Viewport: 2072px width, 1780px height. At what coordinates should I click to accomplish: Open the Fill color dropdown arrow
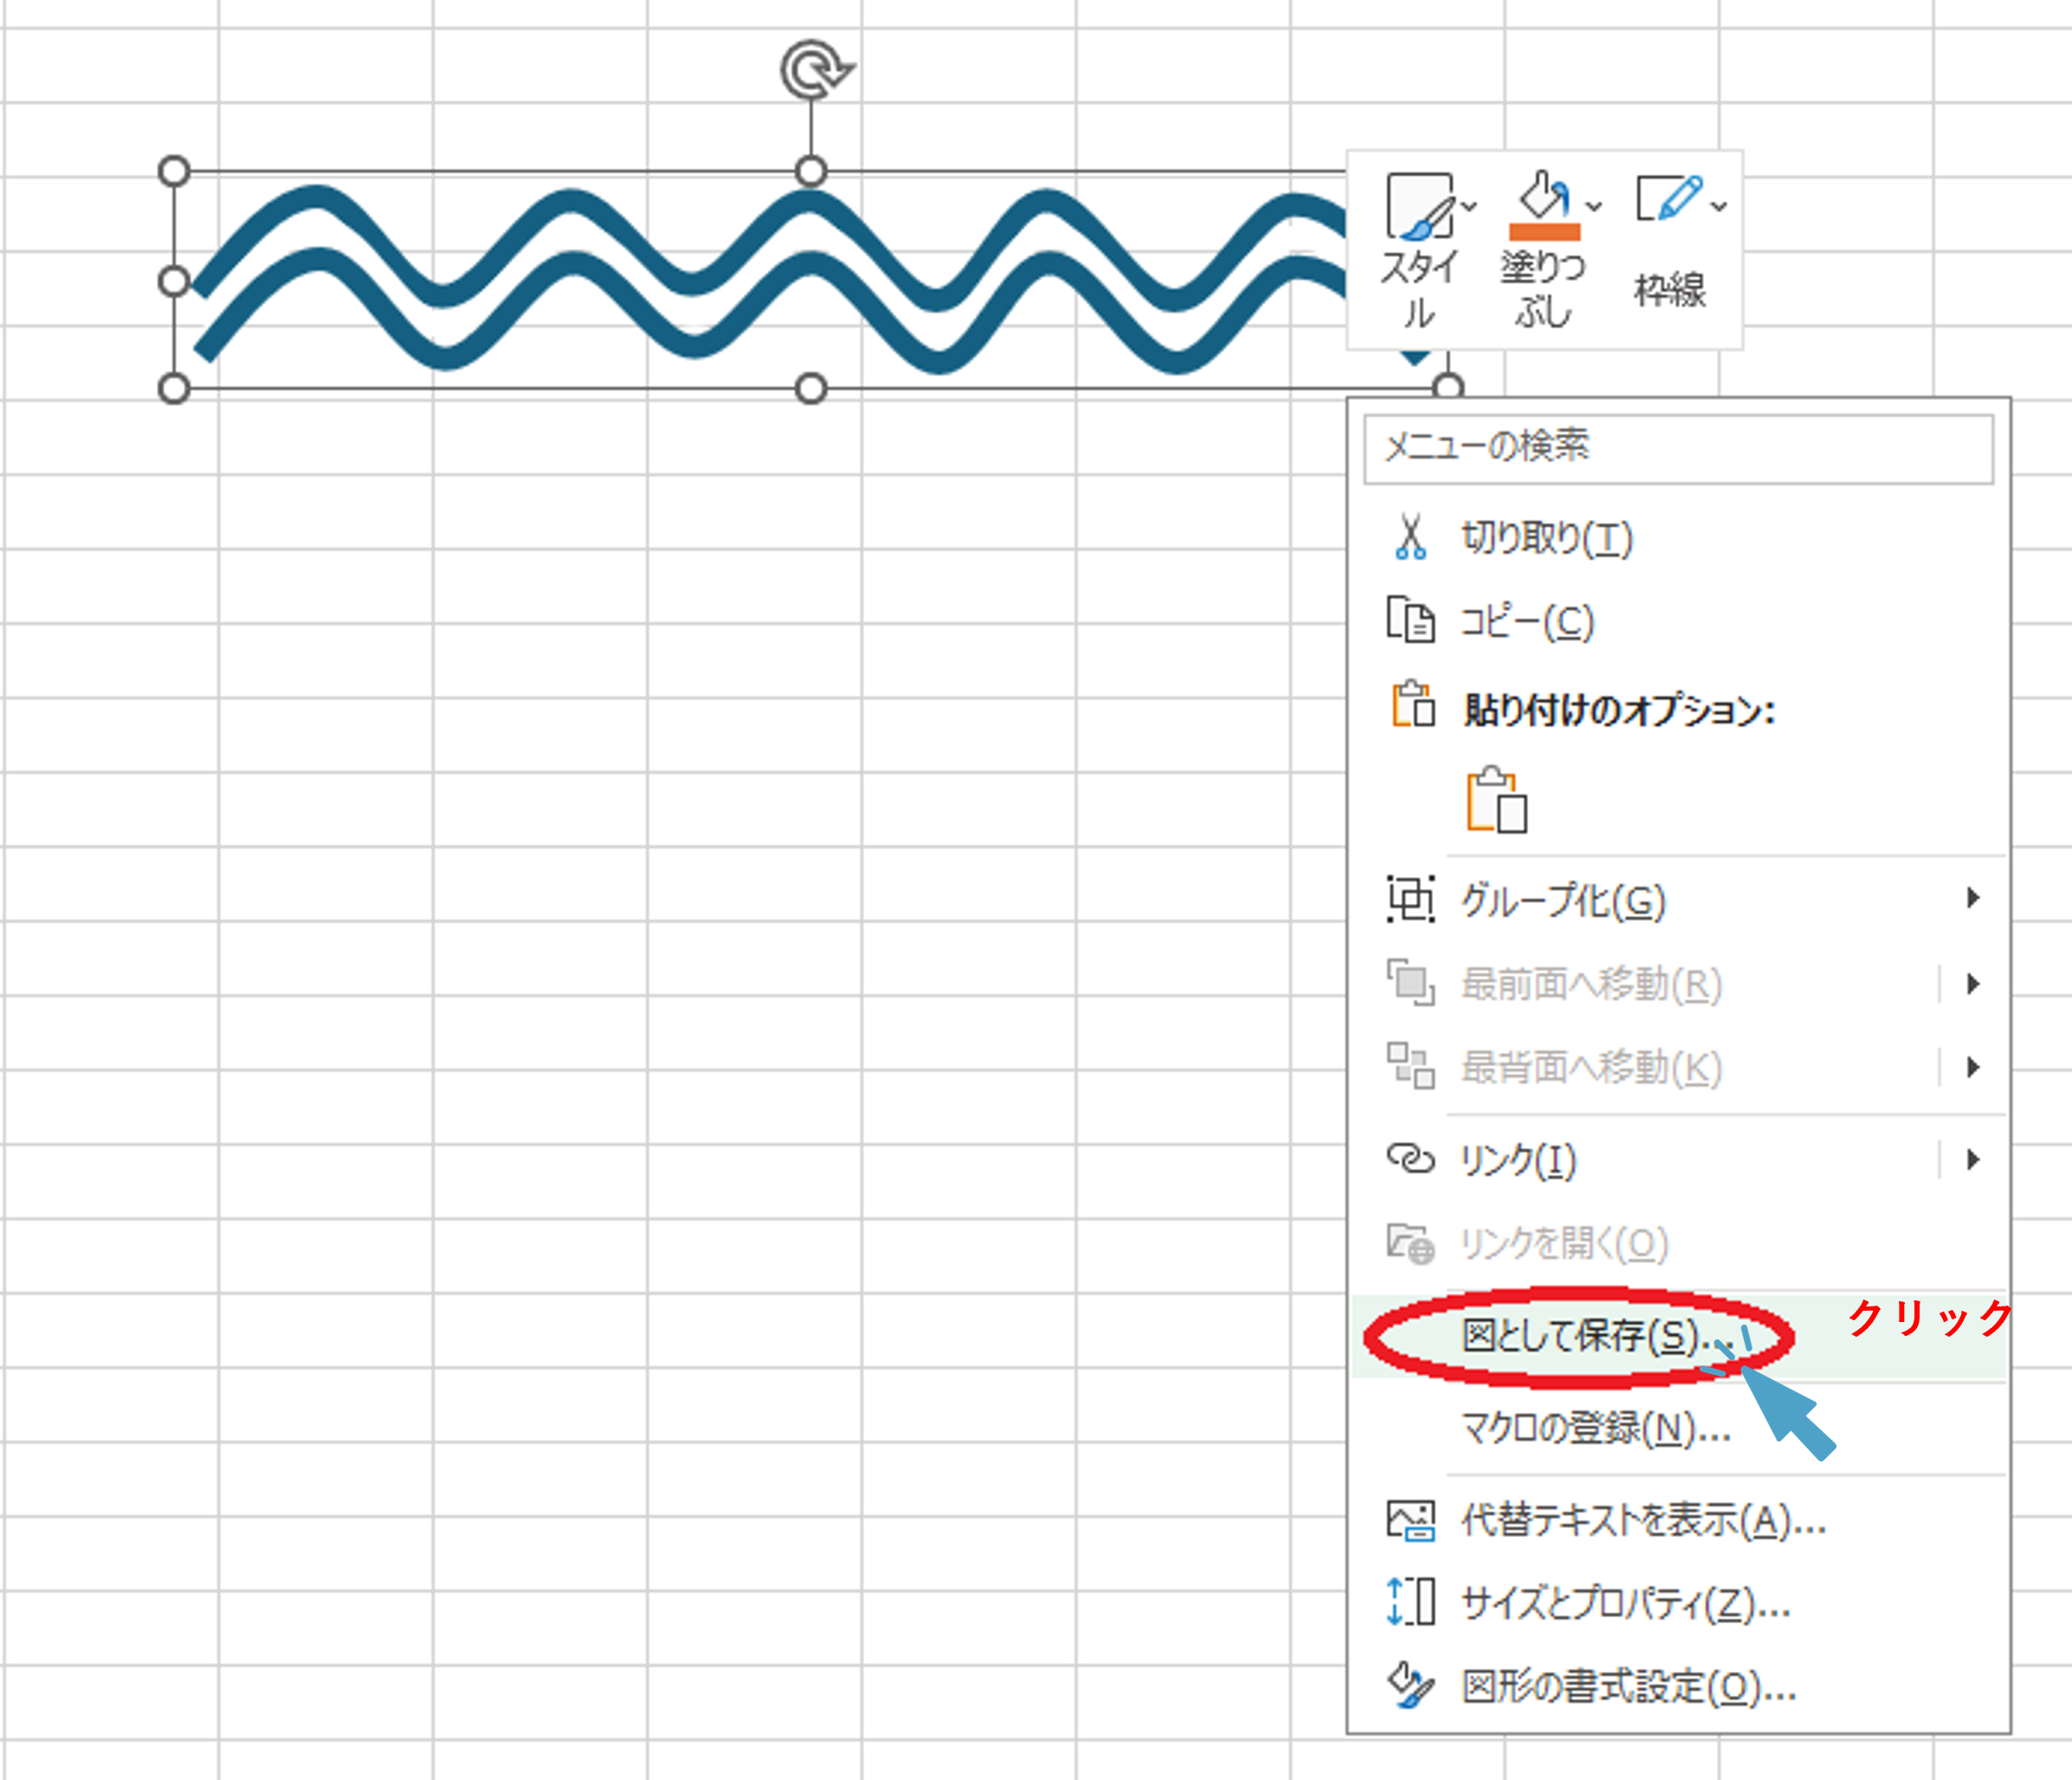tap(1594, 207)
